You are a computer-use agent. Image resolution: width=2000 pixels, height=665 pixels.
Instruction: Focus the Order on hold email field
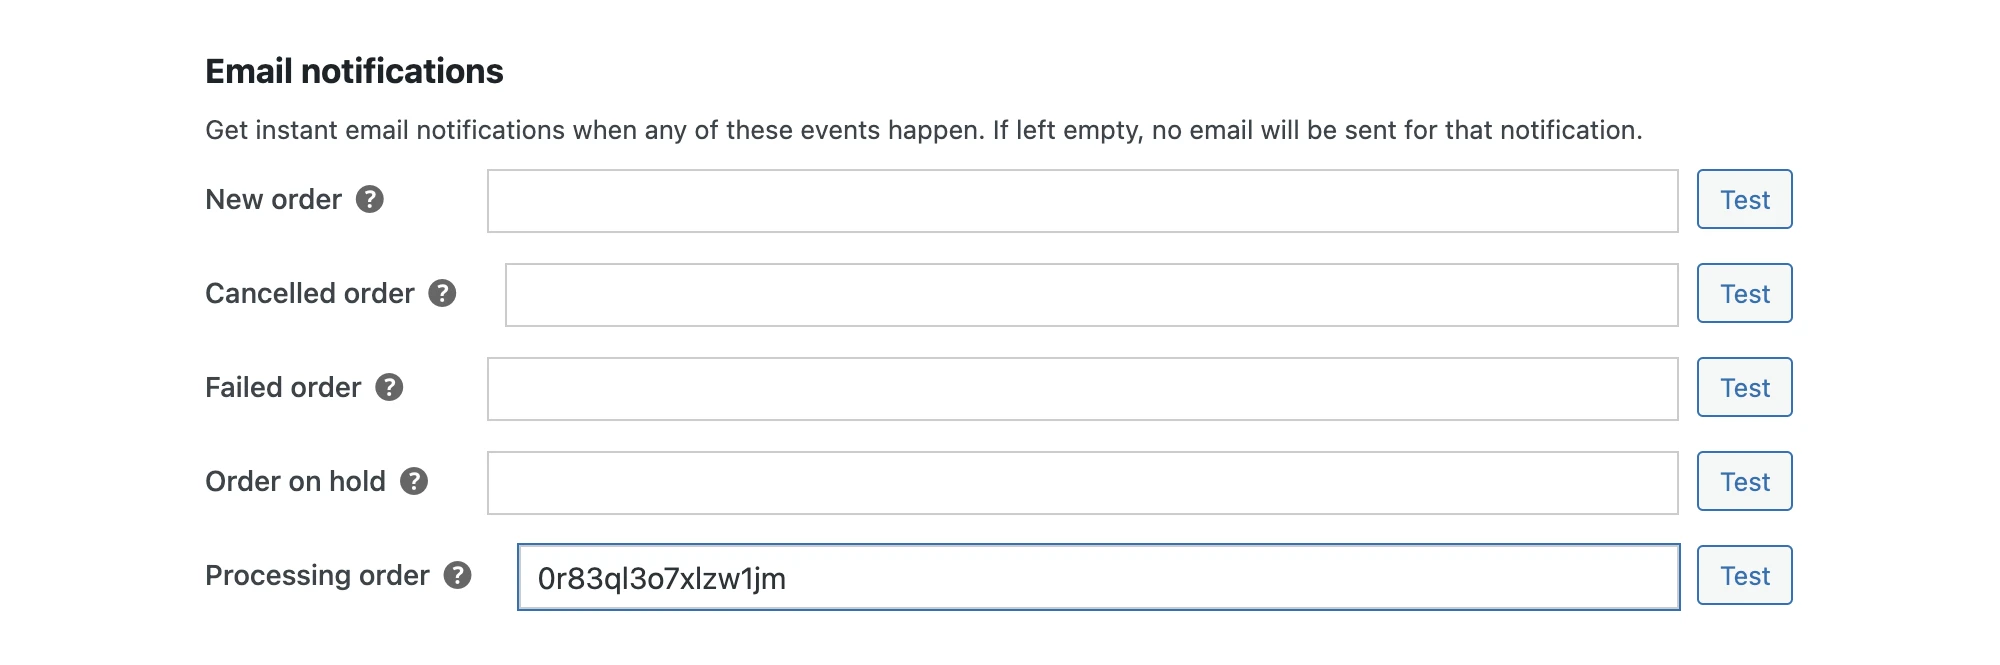pyautogui.click(x=1082, y=483)
